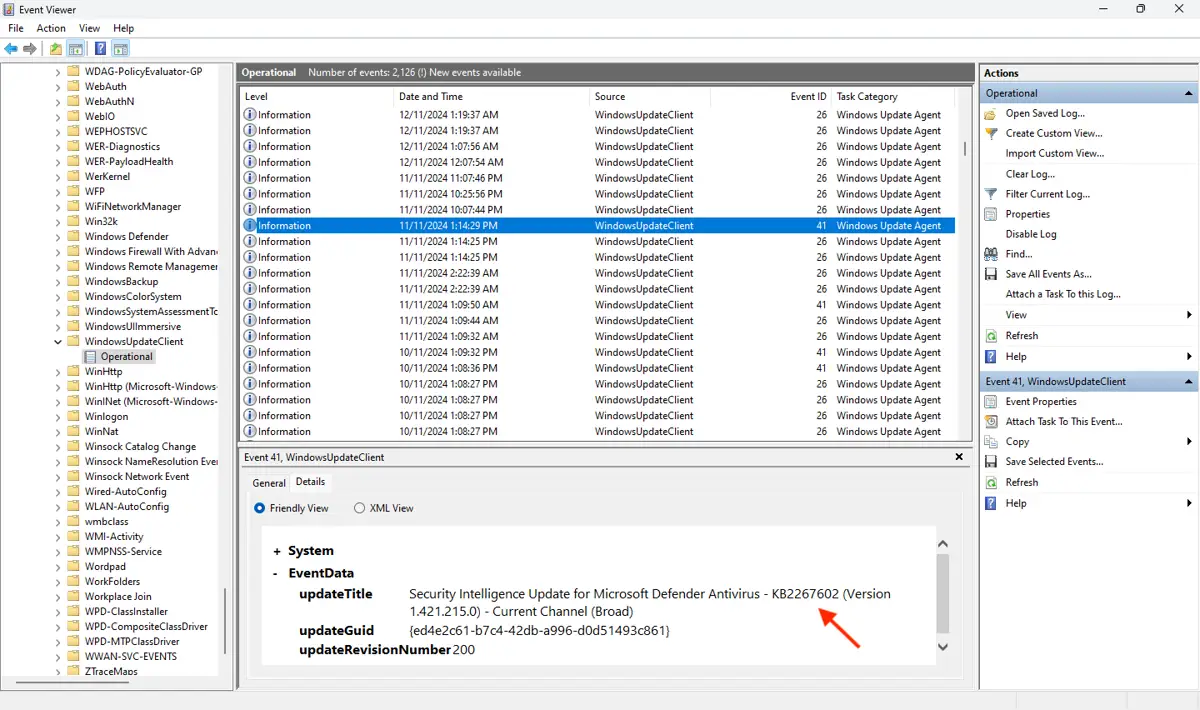Click the Properties icon under Operational actions
This screenshot has height=710, width=1200.
[x=991, y=214]
